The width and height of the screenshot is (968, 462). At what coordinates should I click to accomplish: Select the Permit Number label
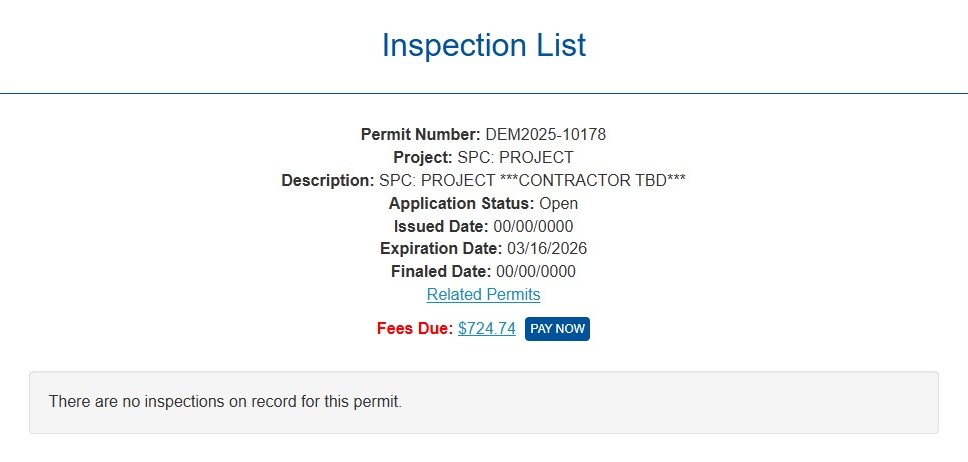pos(420,134)
